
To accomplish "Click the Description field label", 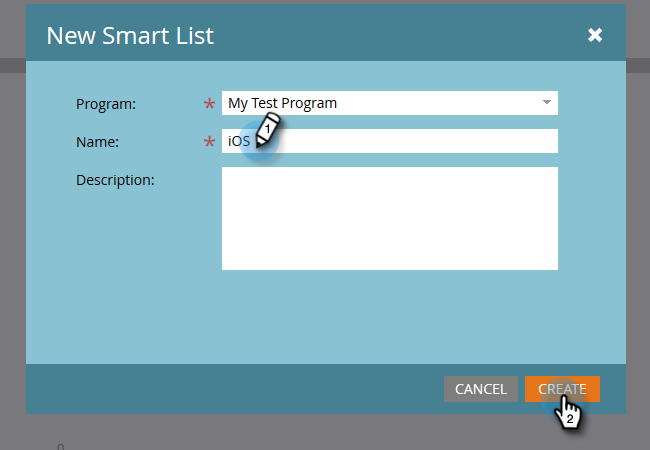I will coord(115,180).
